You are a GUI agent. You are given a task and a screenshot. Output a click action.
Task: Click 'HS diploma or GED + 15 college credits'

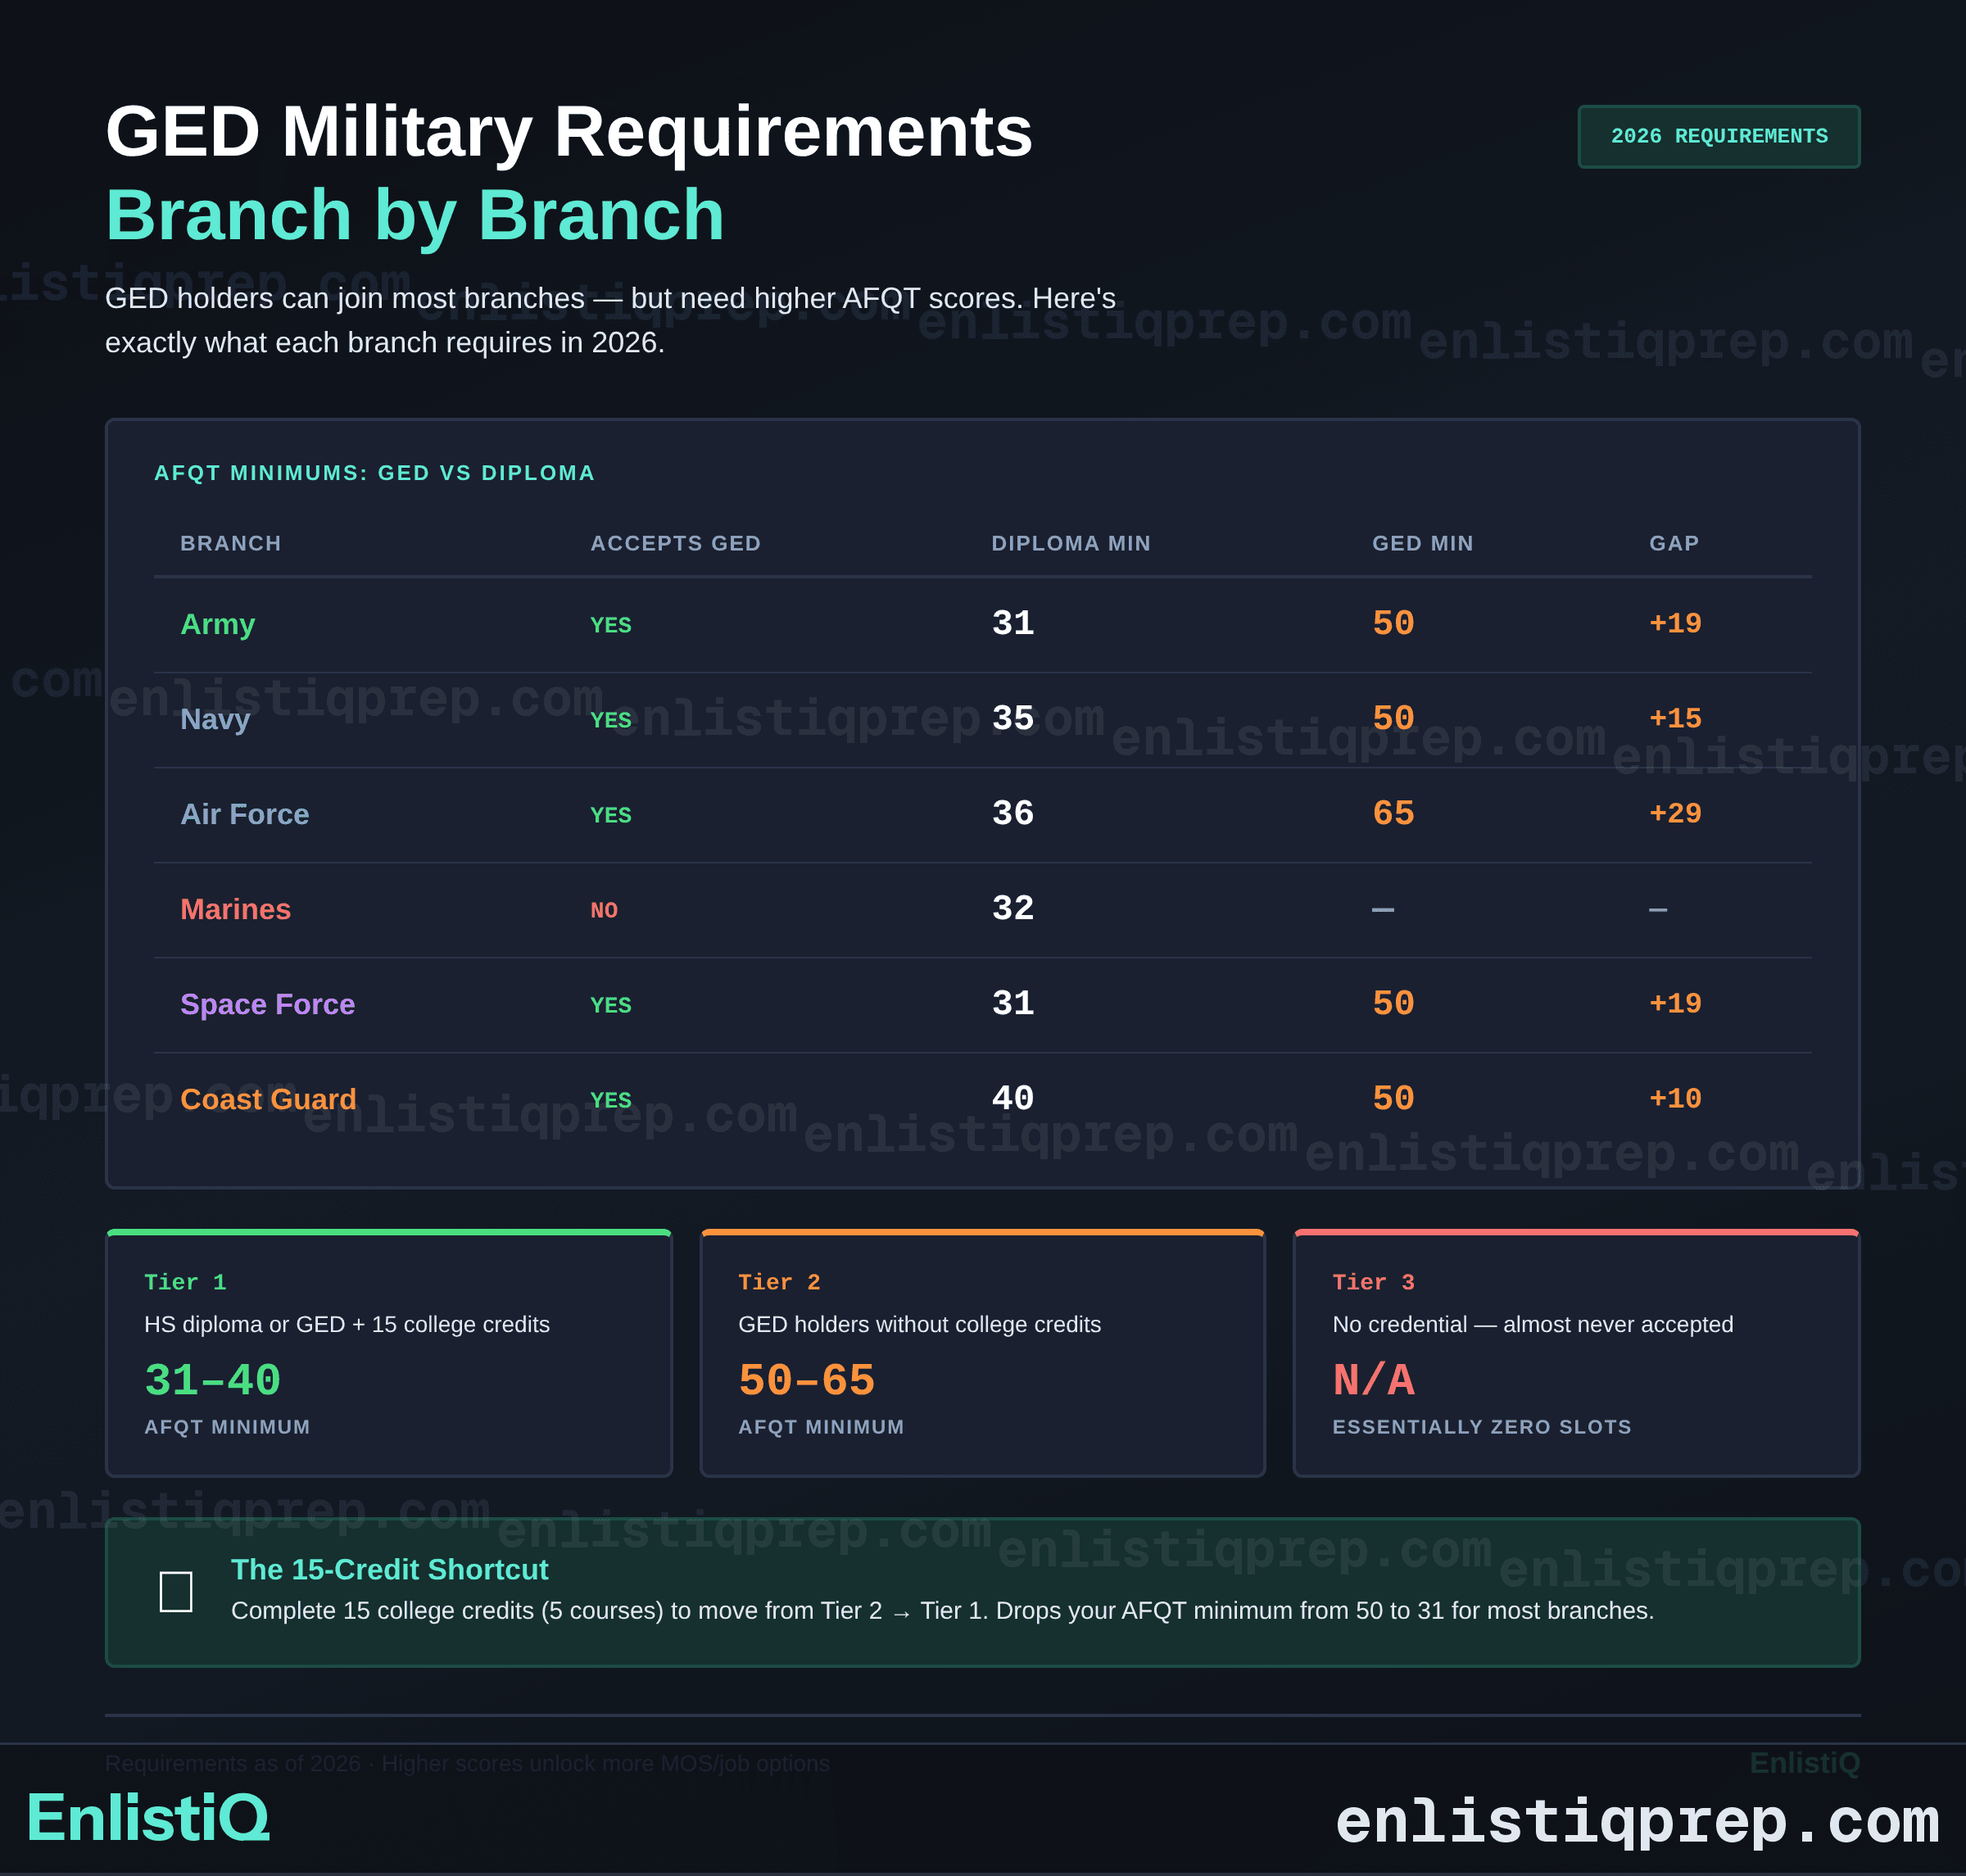(x=347, y=1324)
